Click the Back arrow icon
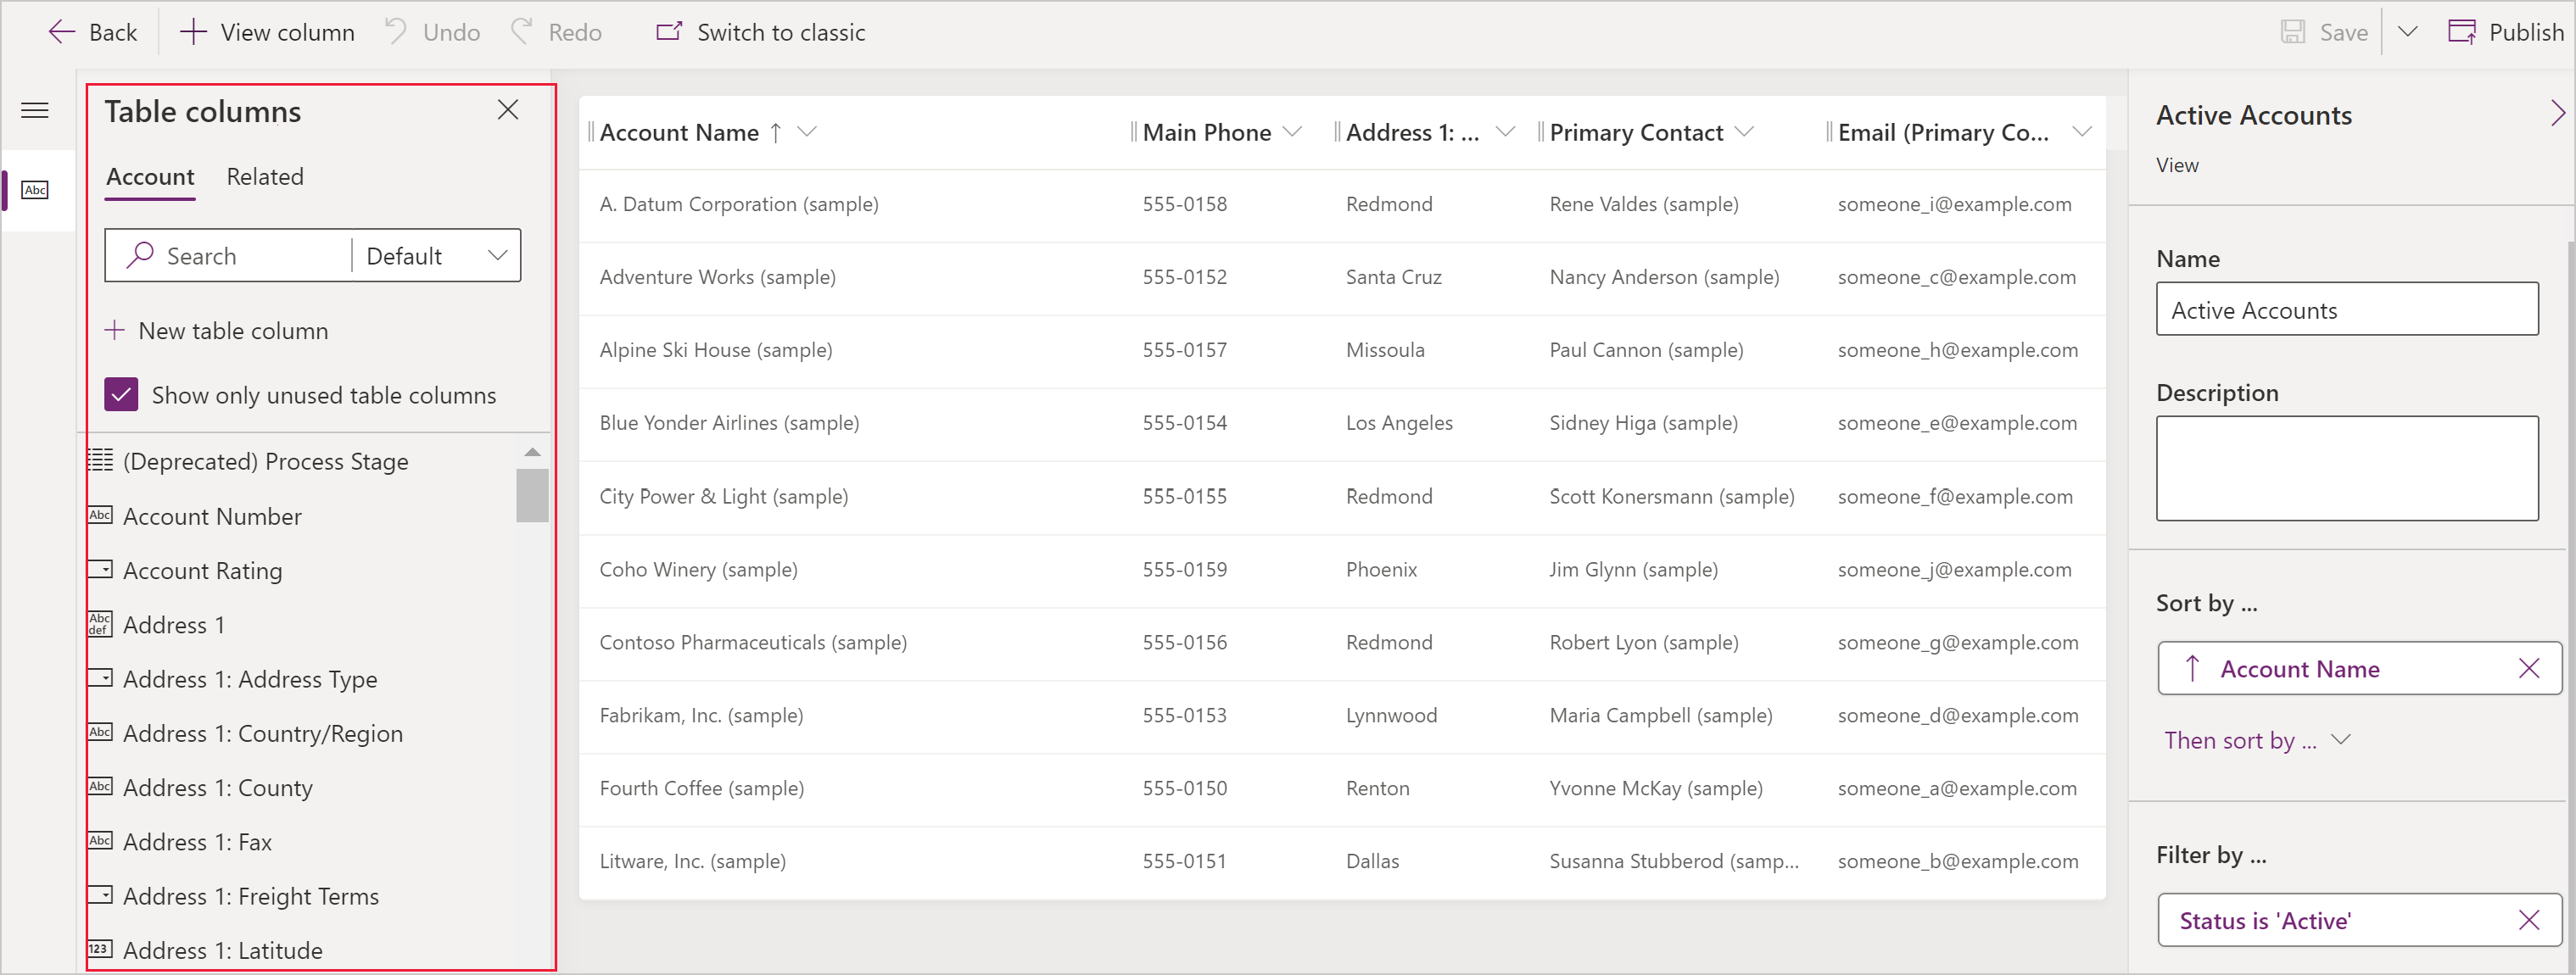Image resolution: width=2576 pixels, height=975 pixels. (x=59, y=30)
